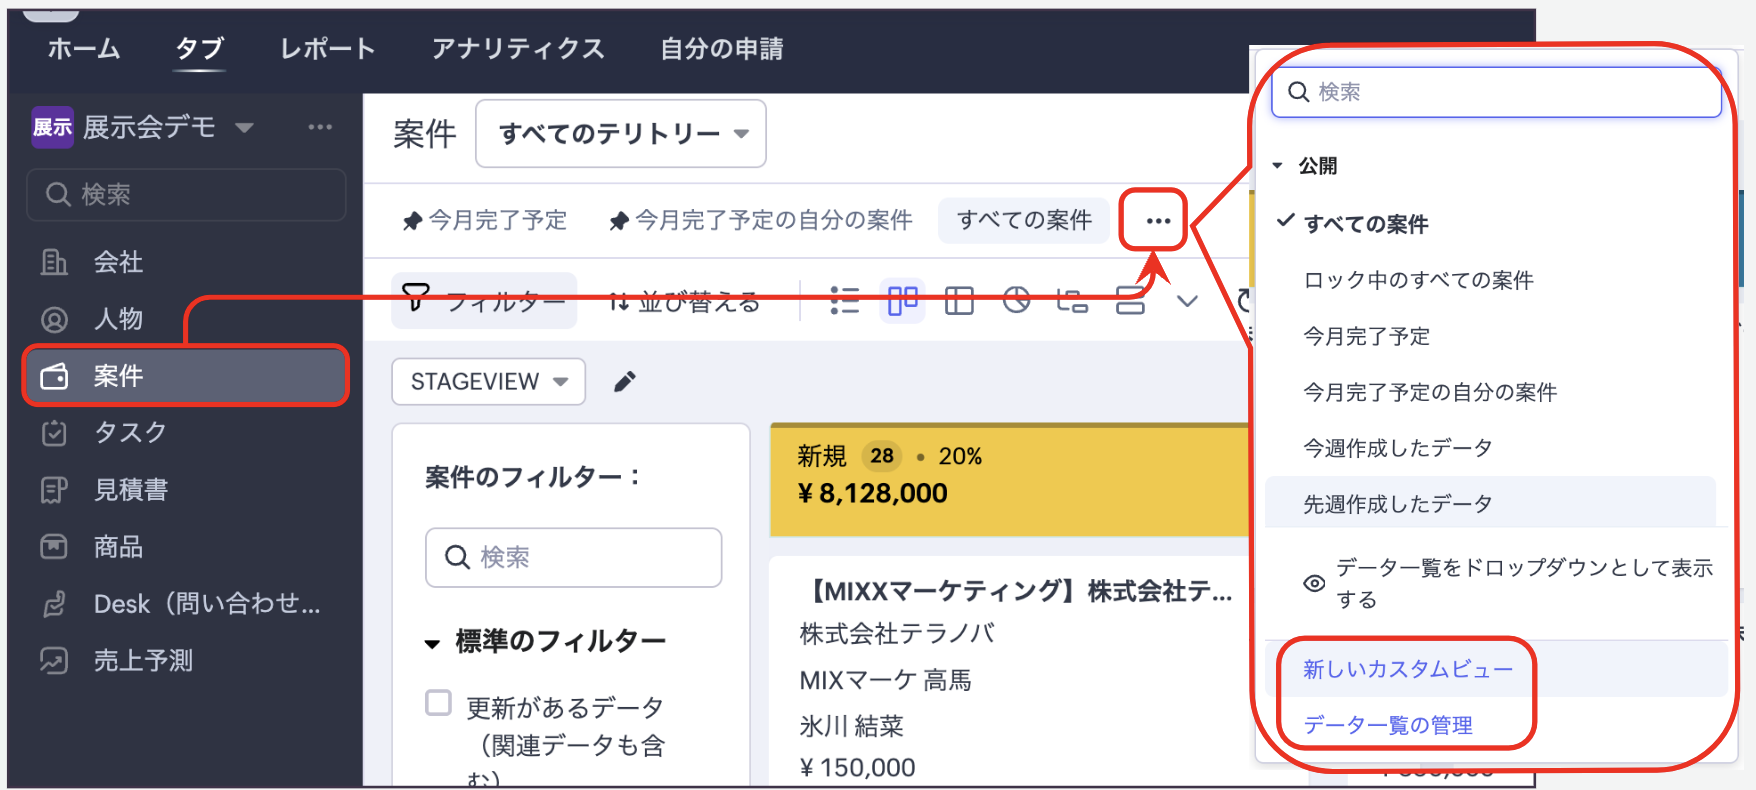Switch to the pie chart view icon
Viewport: 1756px width, 790px height.
coord(1016,300)
